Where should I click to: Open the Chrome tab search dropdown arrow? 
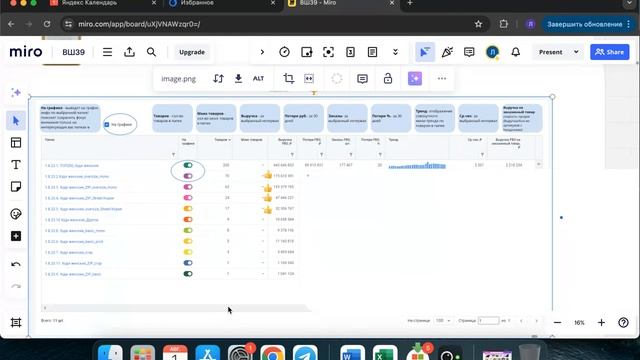(x=629, y=3)
